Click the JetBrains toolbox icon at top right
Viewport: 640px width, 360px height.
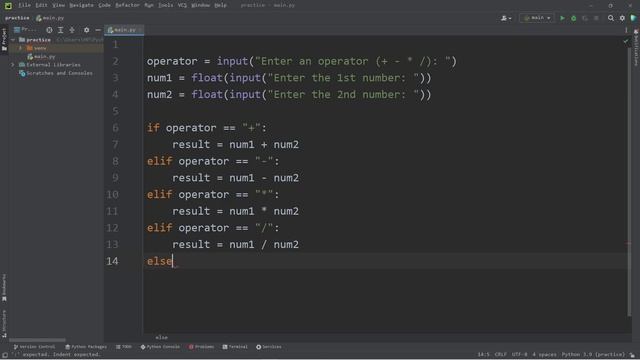633,18
